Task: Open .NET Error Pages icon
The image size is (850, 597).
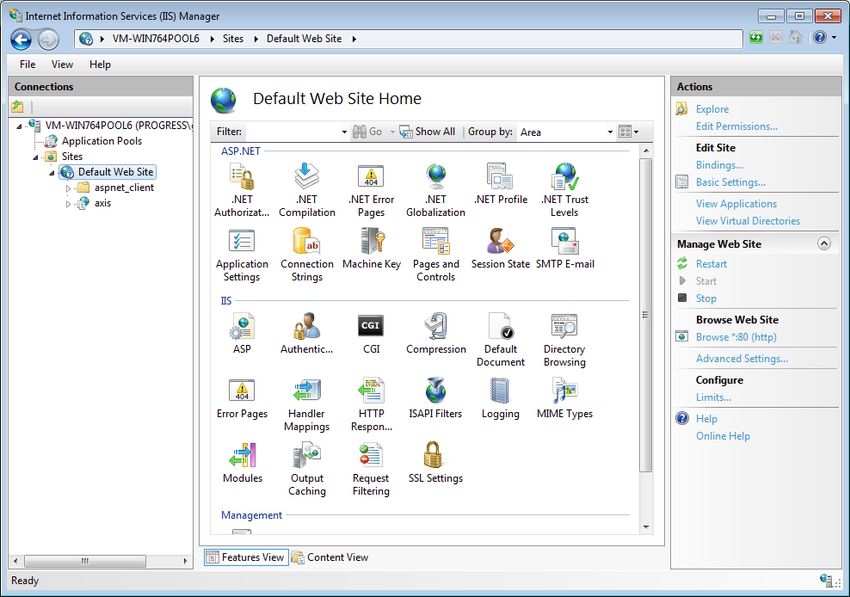Action: tap(371, 190)
